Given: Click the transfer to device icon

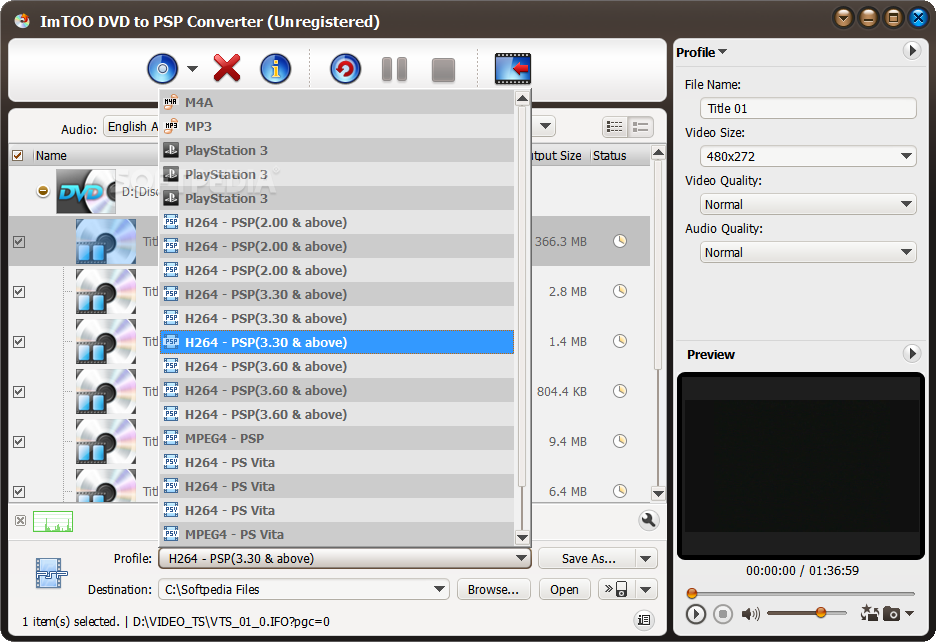Looking at the screenshot, I should pos(617,589).
